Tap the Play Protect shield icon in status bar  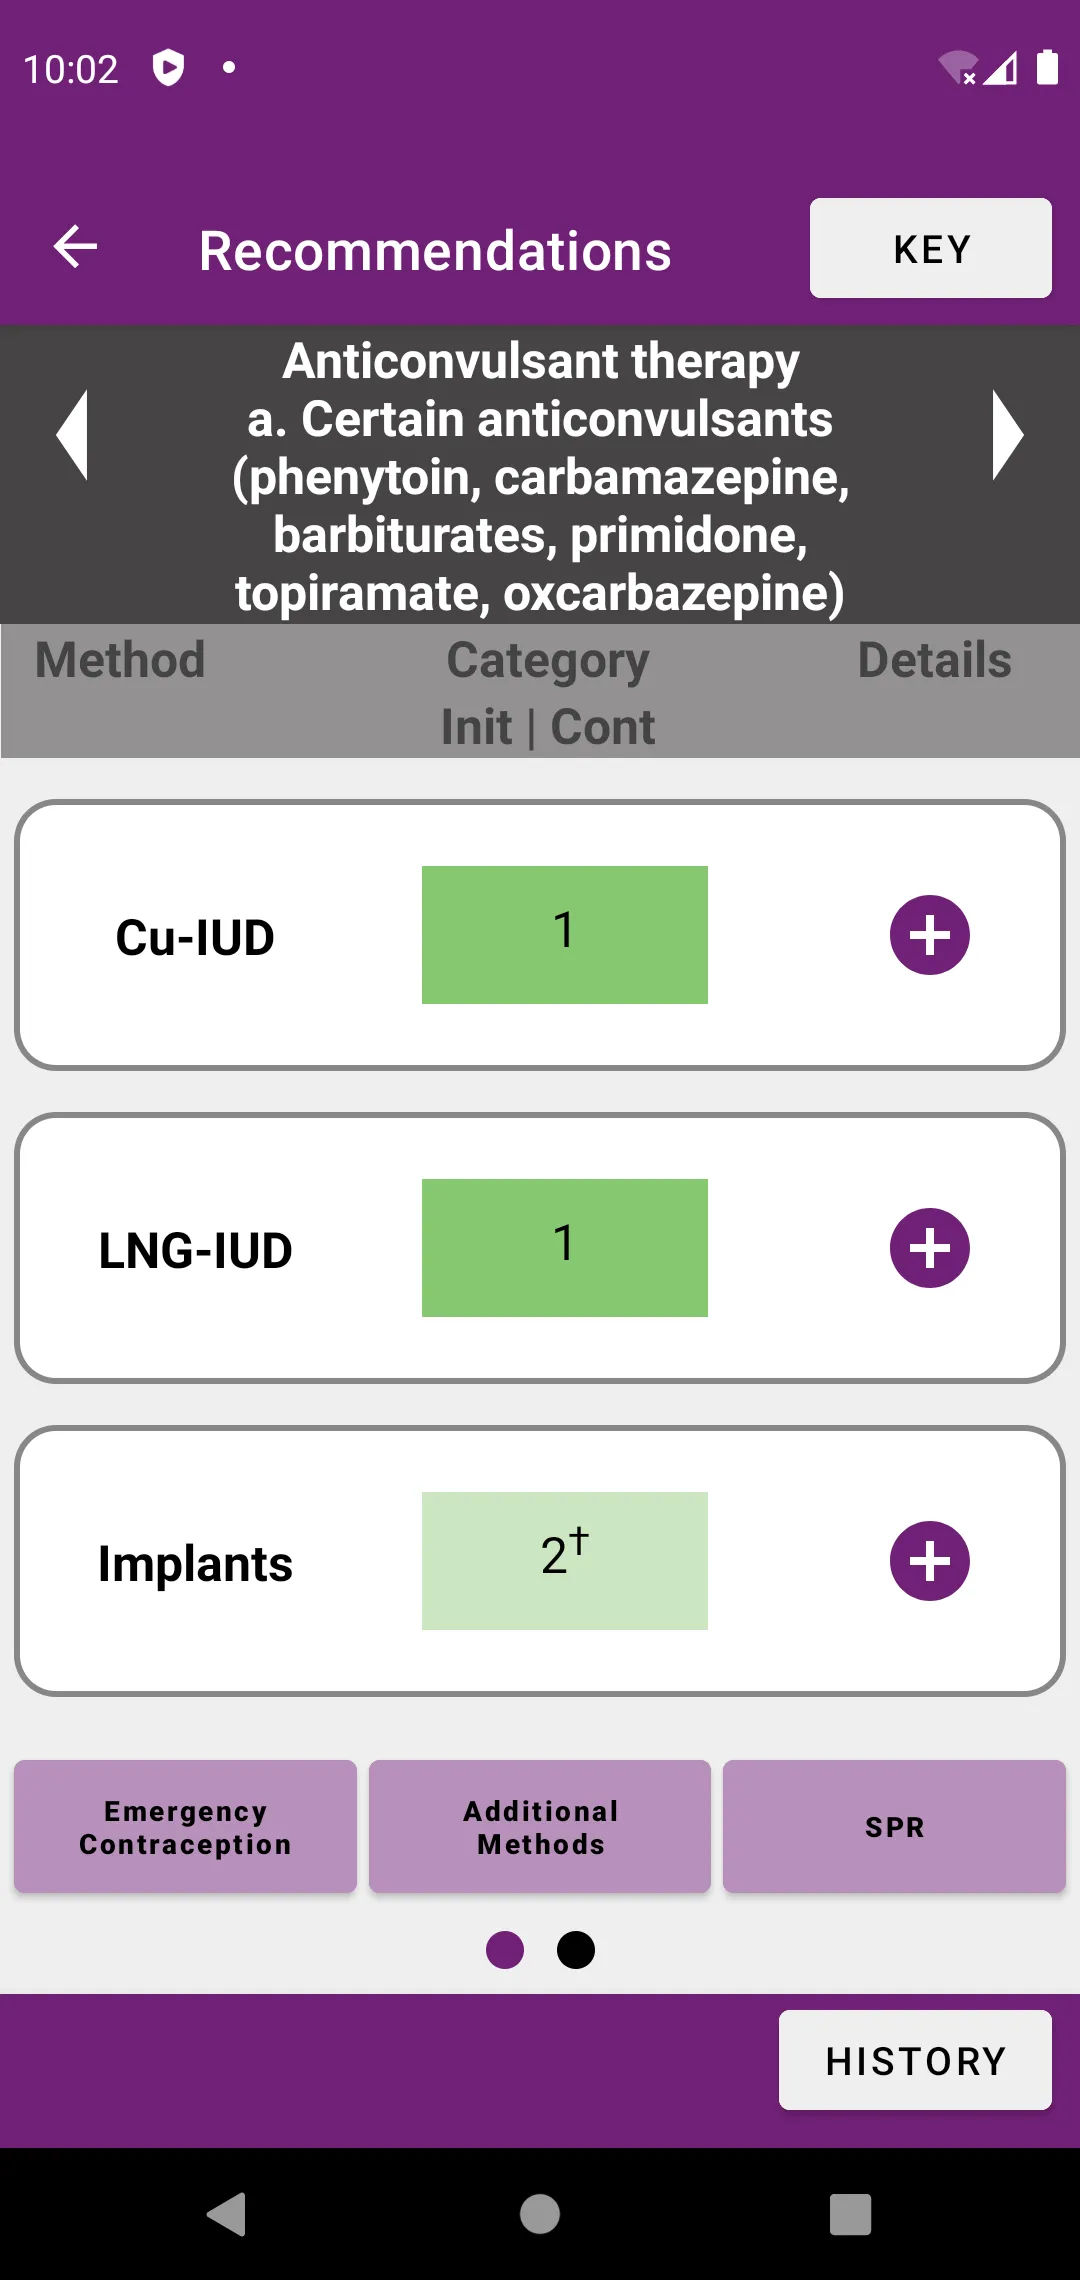click(169, 66)
